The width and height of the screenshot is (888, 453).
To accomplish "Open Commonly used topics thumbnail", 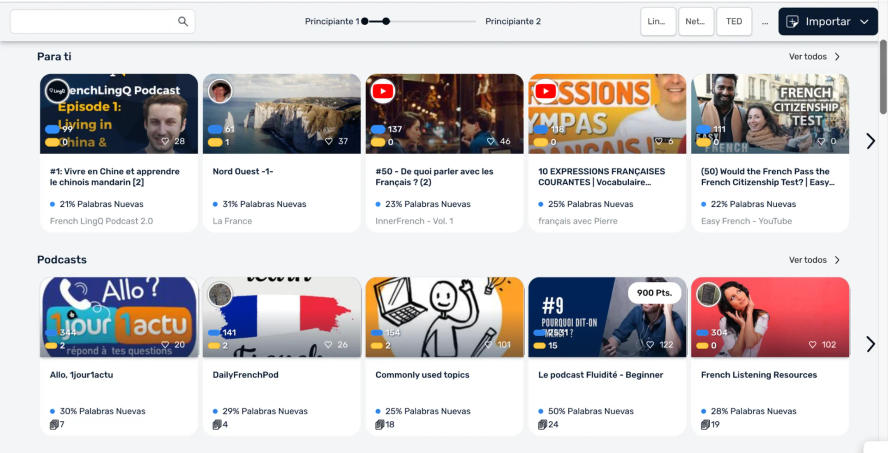I will (445, 317).
